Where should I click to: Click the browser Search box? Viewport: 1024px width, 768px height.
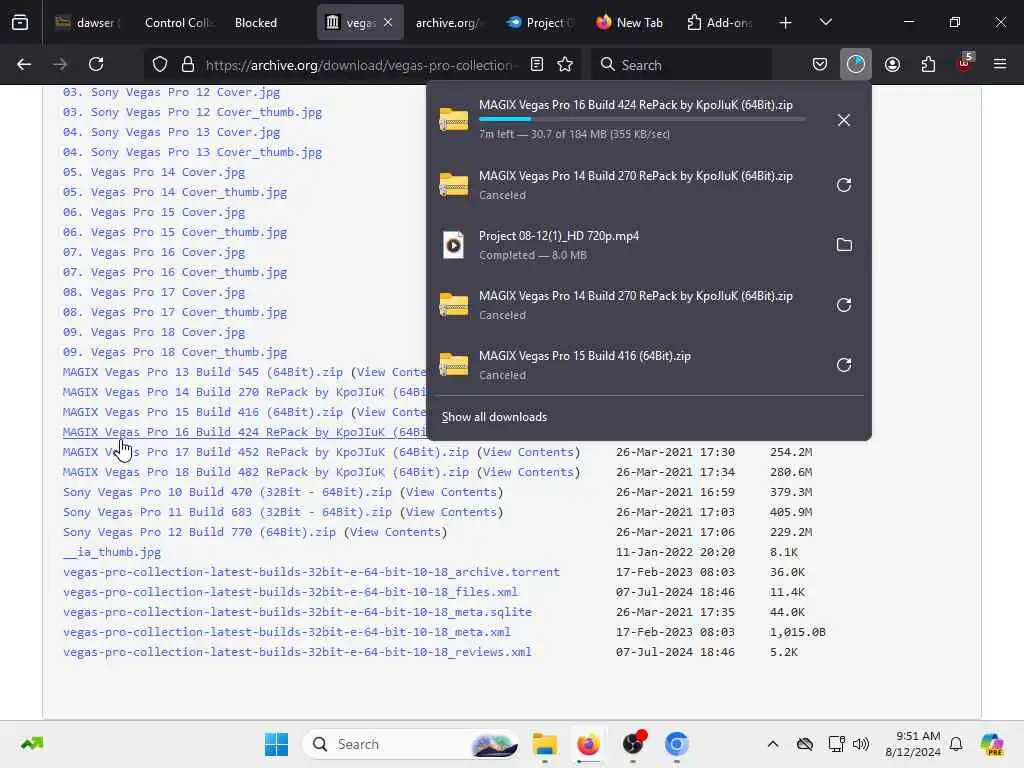pos(681,65)
